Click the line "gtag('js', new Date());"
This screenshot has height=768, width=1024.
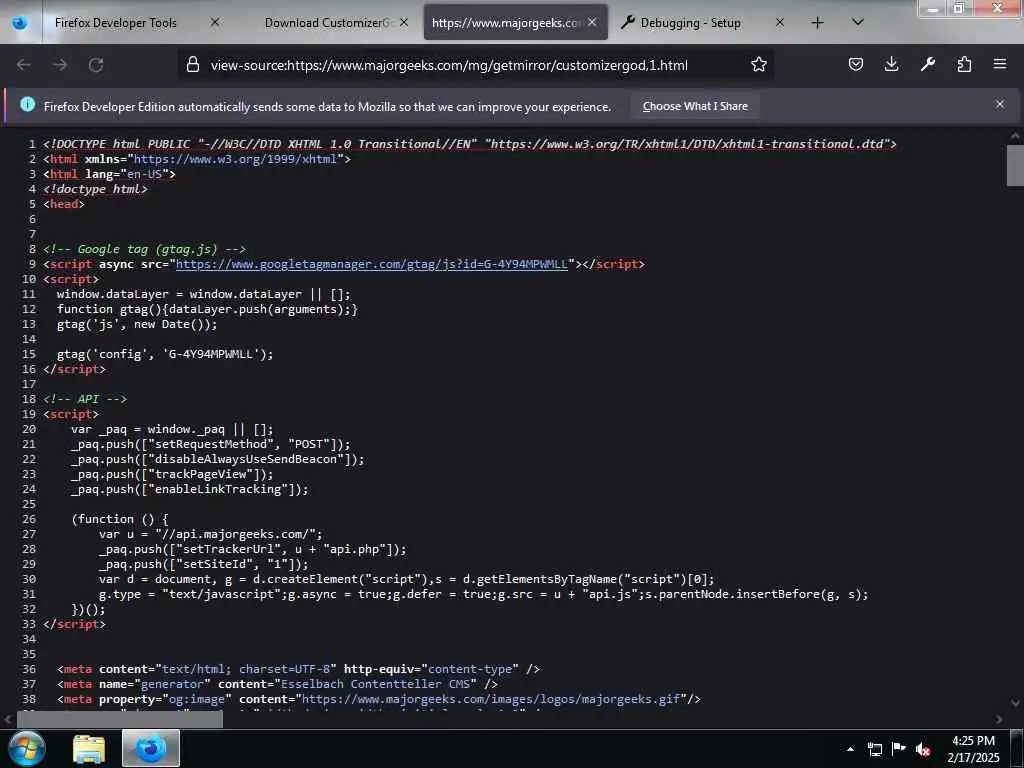[136, 324]
